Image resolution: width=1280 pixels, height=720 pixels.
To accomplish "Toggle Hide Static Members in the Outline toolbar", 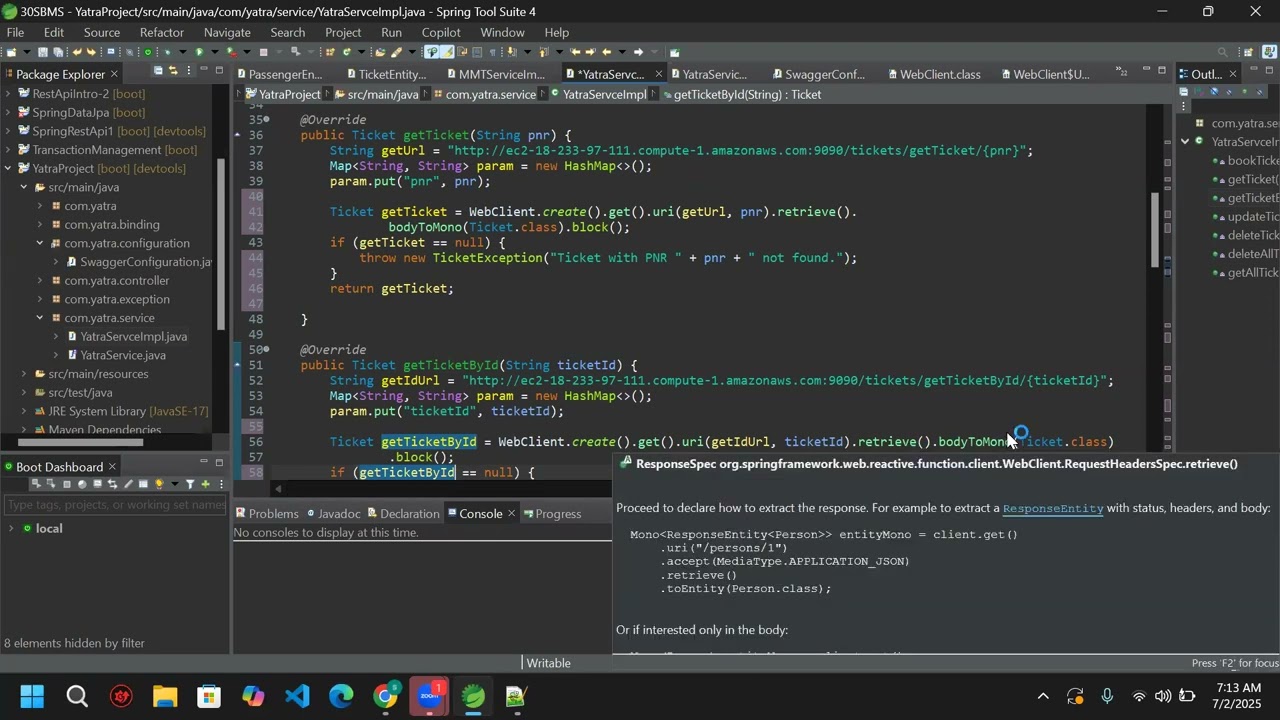I will 1228,92.
